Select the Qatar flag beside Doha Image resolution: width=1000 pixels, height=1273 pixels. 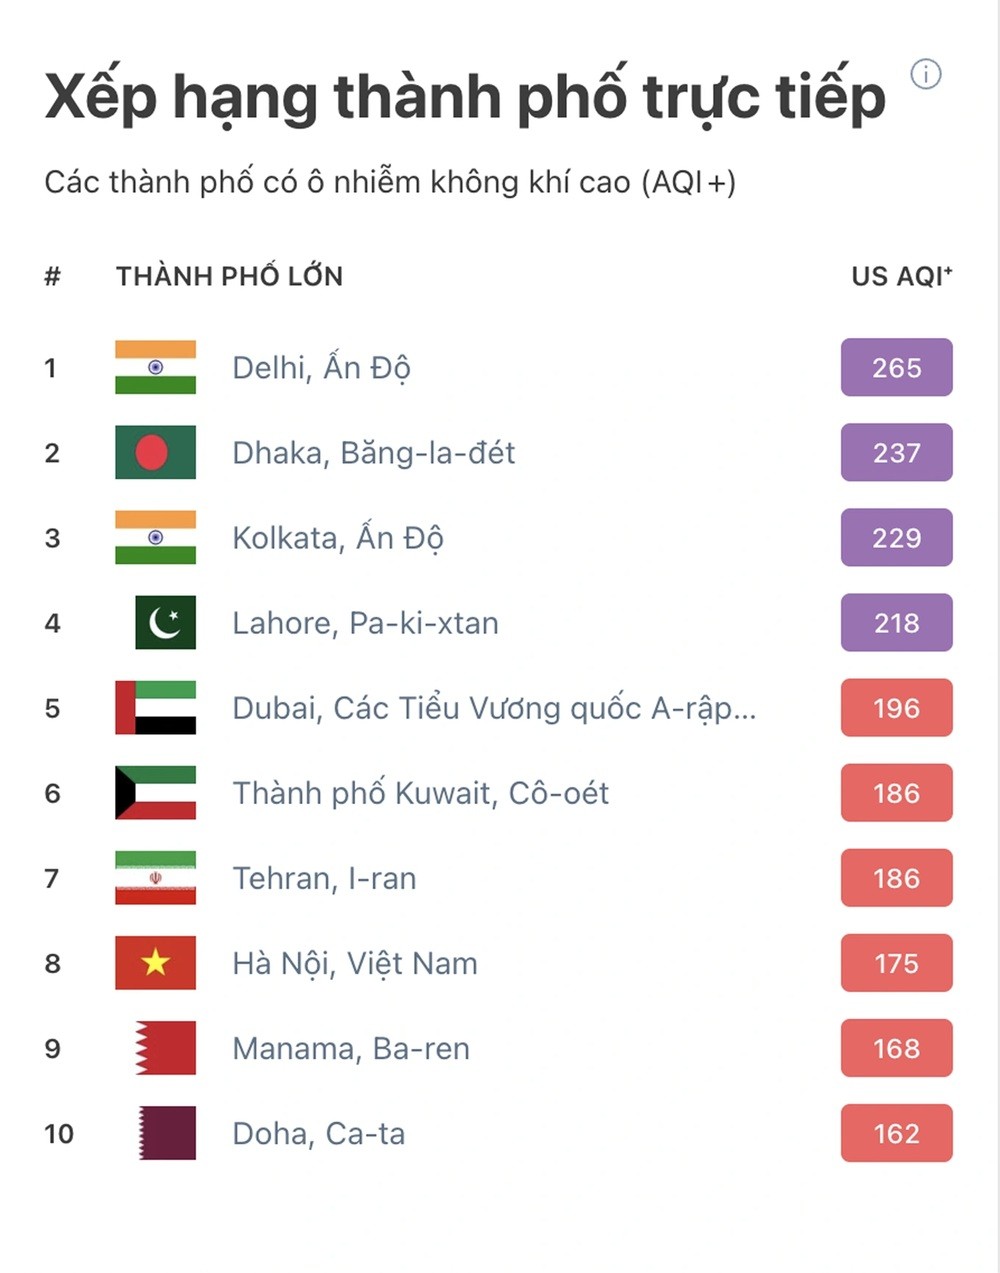(x=162, y=1133)
